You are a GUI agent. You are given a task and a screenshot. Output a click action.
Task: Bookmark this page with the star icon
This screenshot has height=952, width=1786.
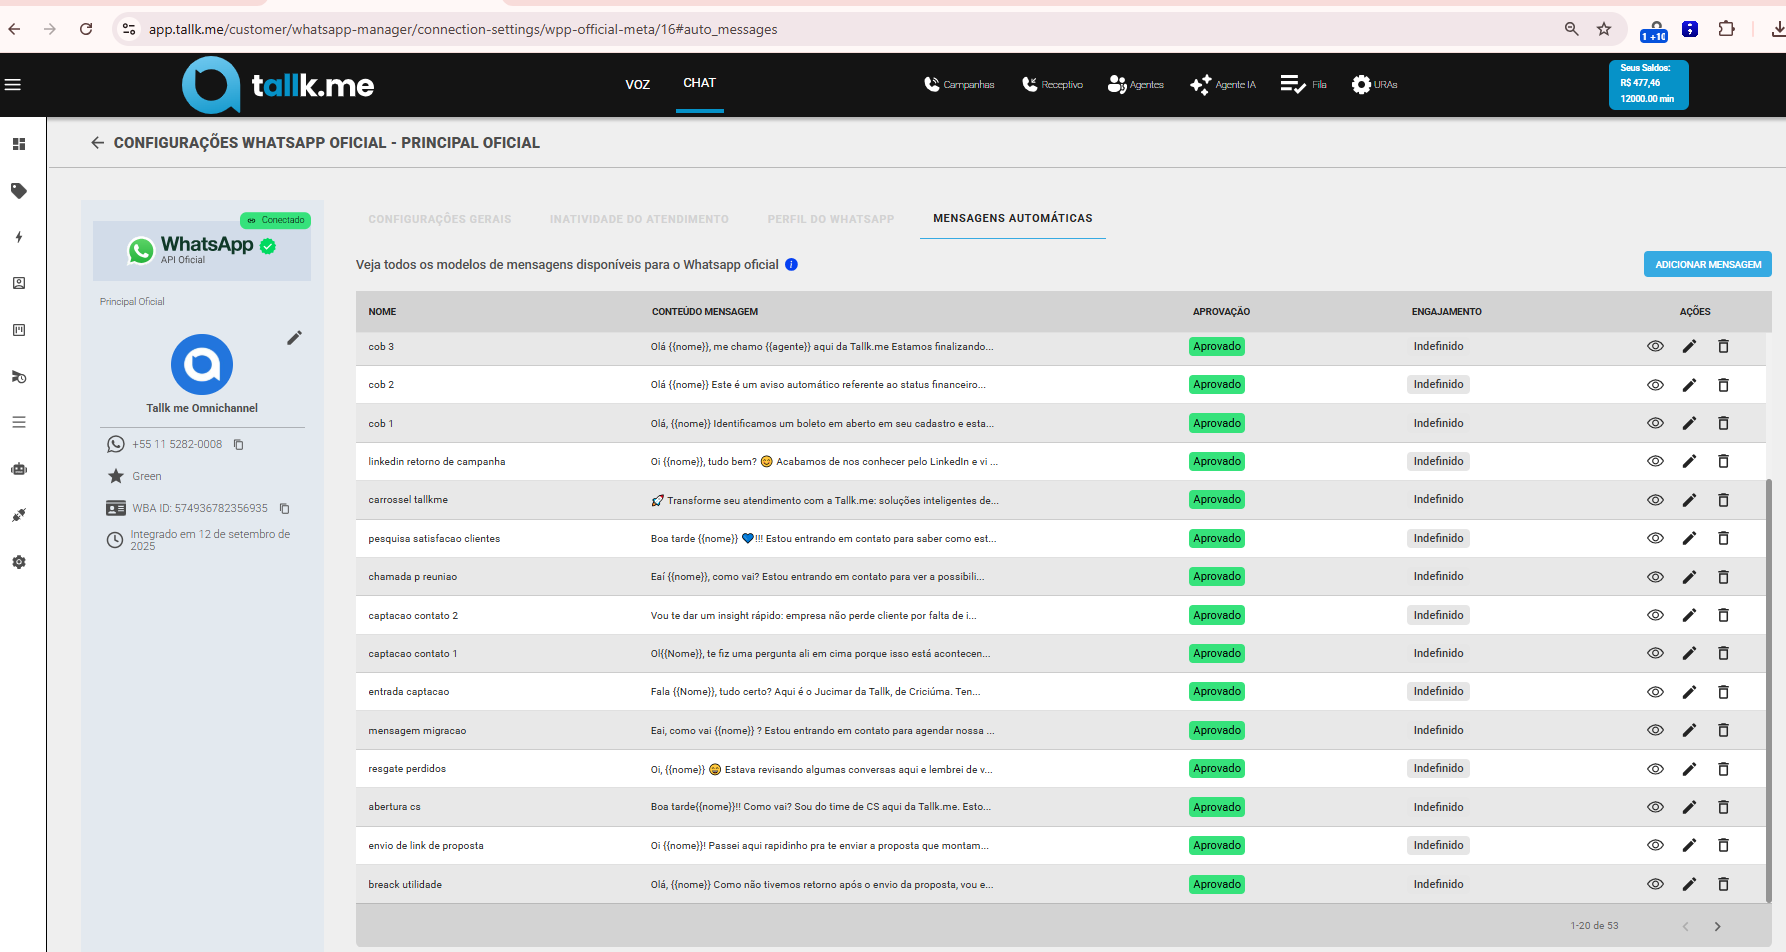coord(1604,29)
